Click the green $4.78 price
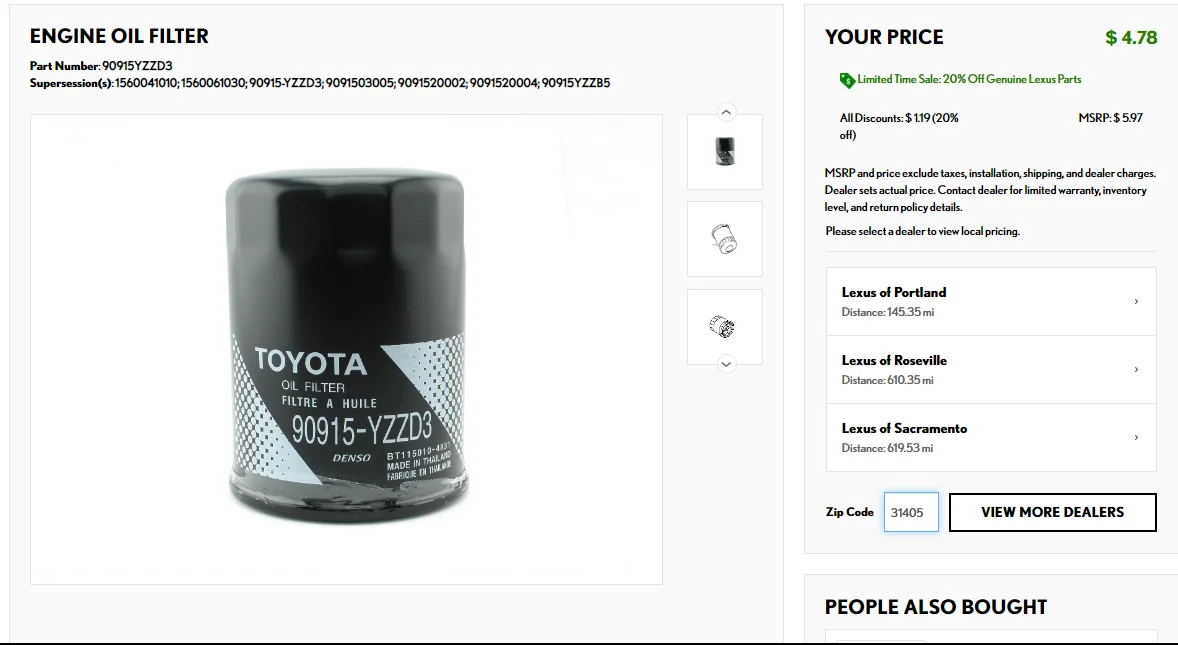This screenshot has height=645, width=1178. 1131,38
